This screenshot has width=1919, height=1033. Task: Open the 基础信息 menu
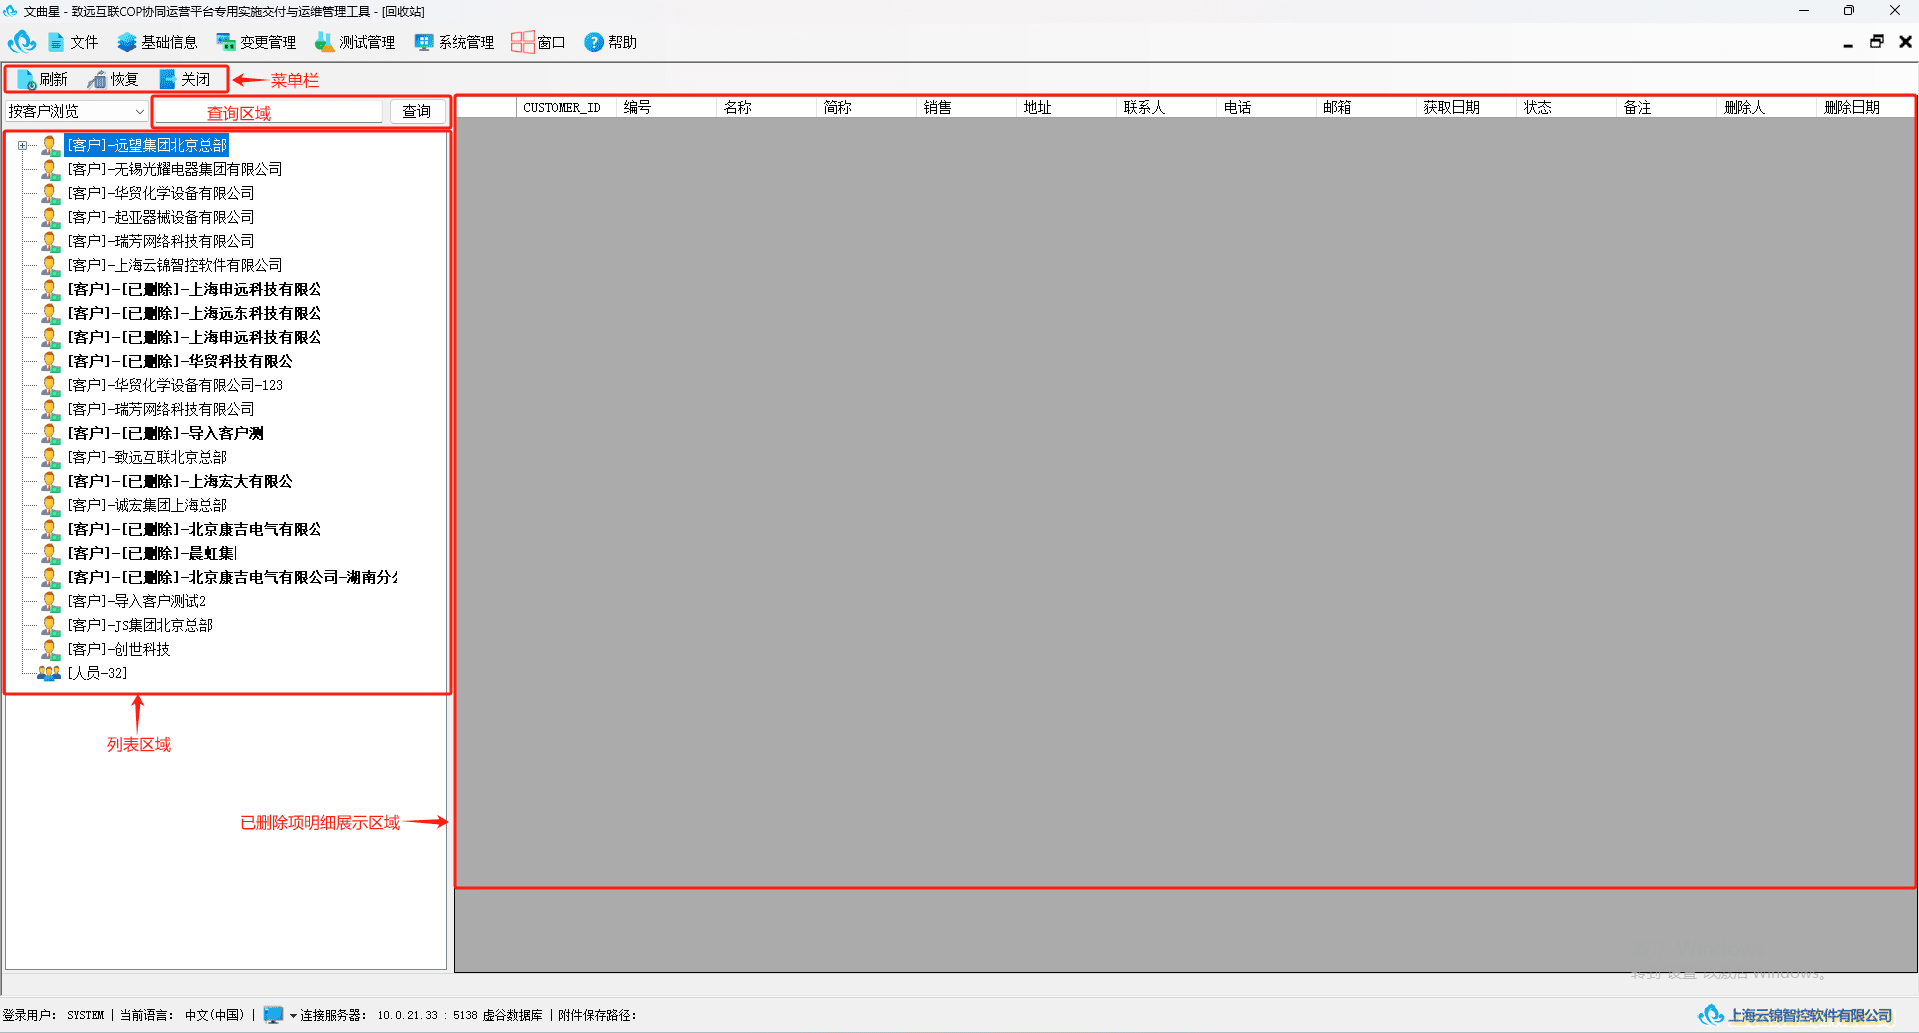(x=157, y=42)
